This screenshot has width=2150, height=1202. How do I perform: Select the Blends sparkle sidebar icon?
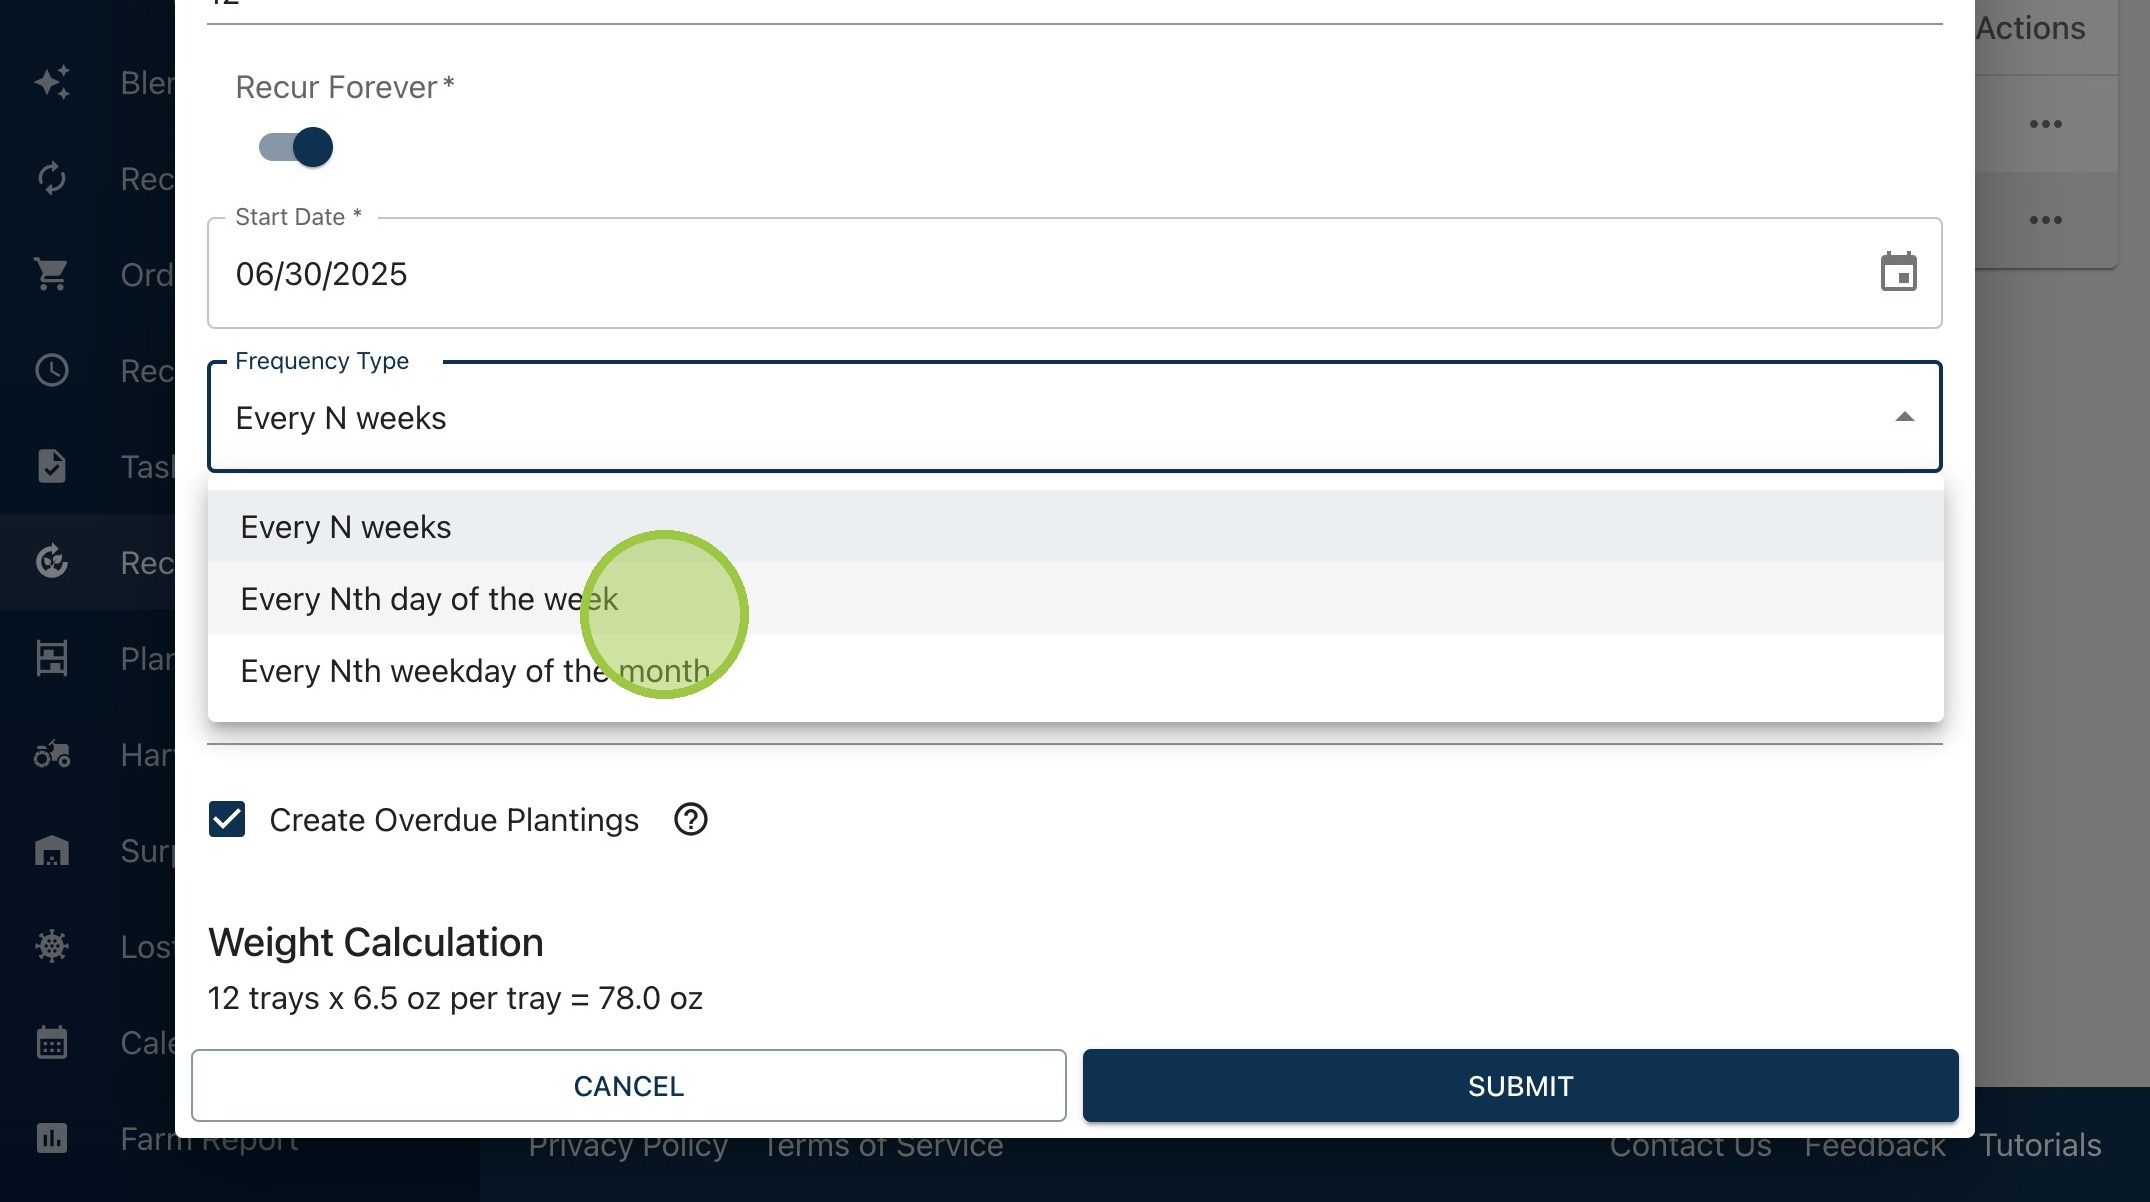point(51,82)
